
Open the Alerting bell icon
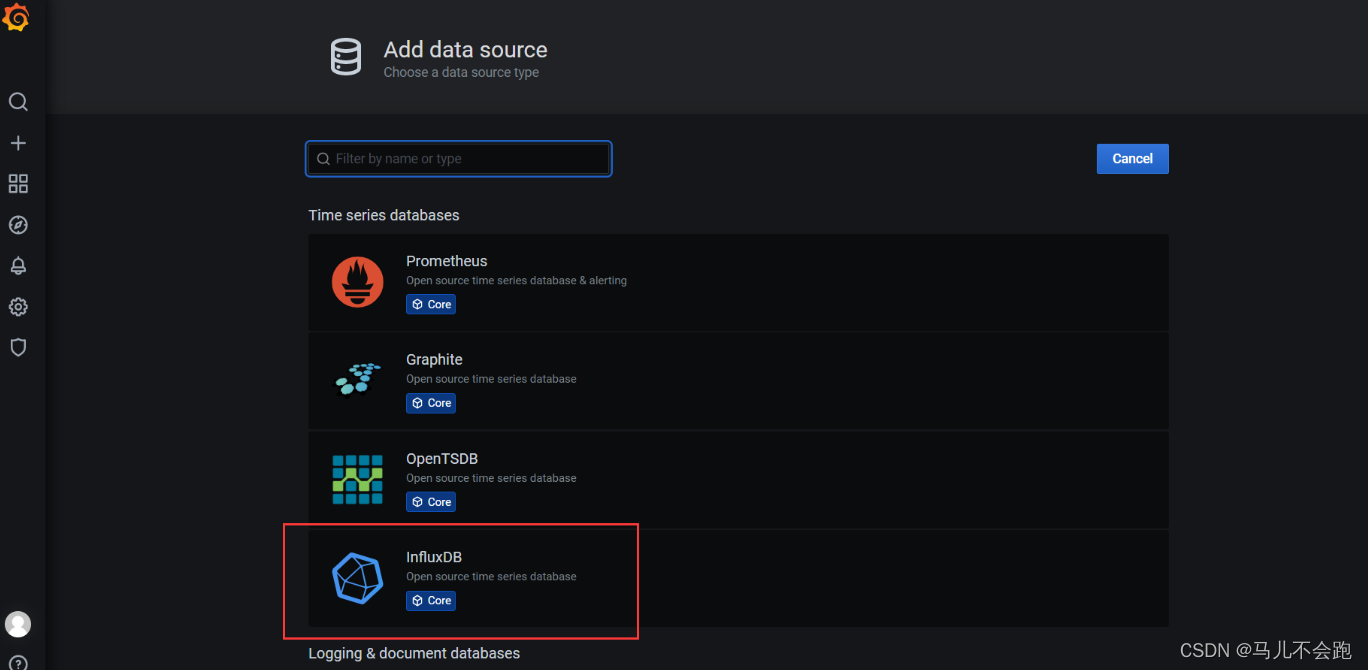[18, 266]
